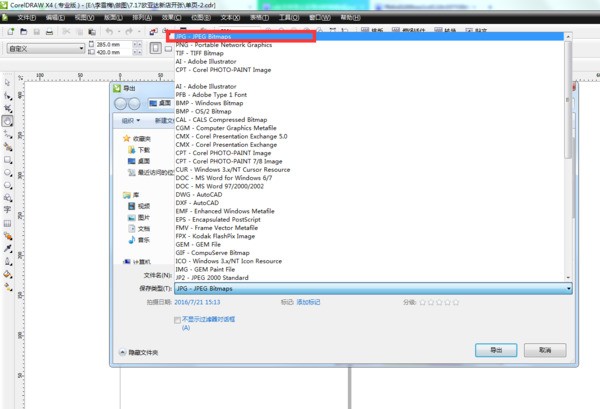The height and width of the screenshot is (409, 600).
Task: Select the Pick tool in the toolbox
Action: [x=7, y=82]
